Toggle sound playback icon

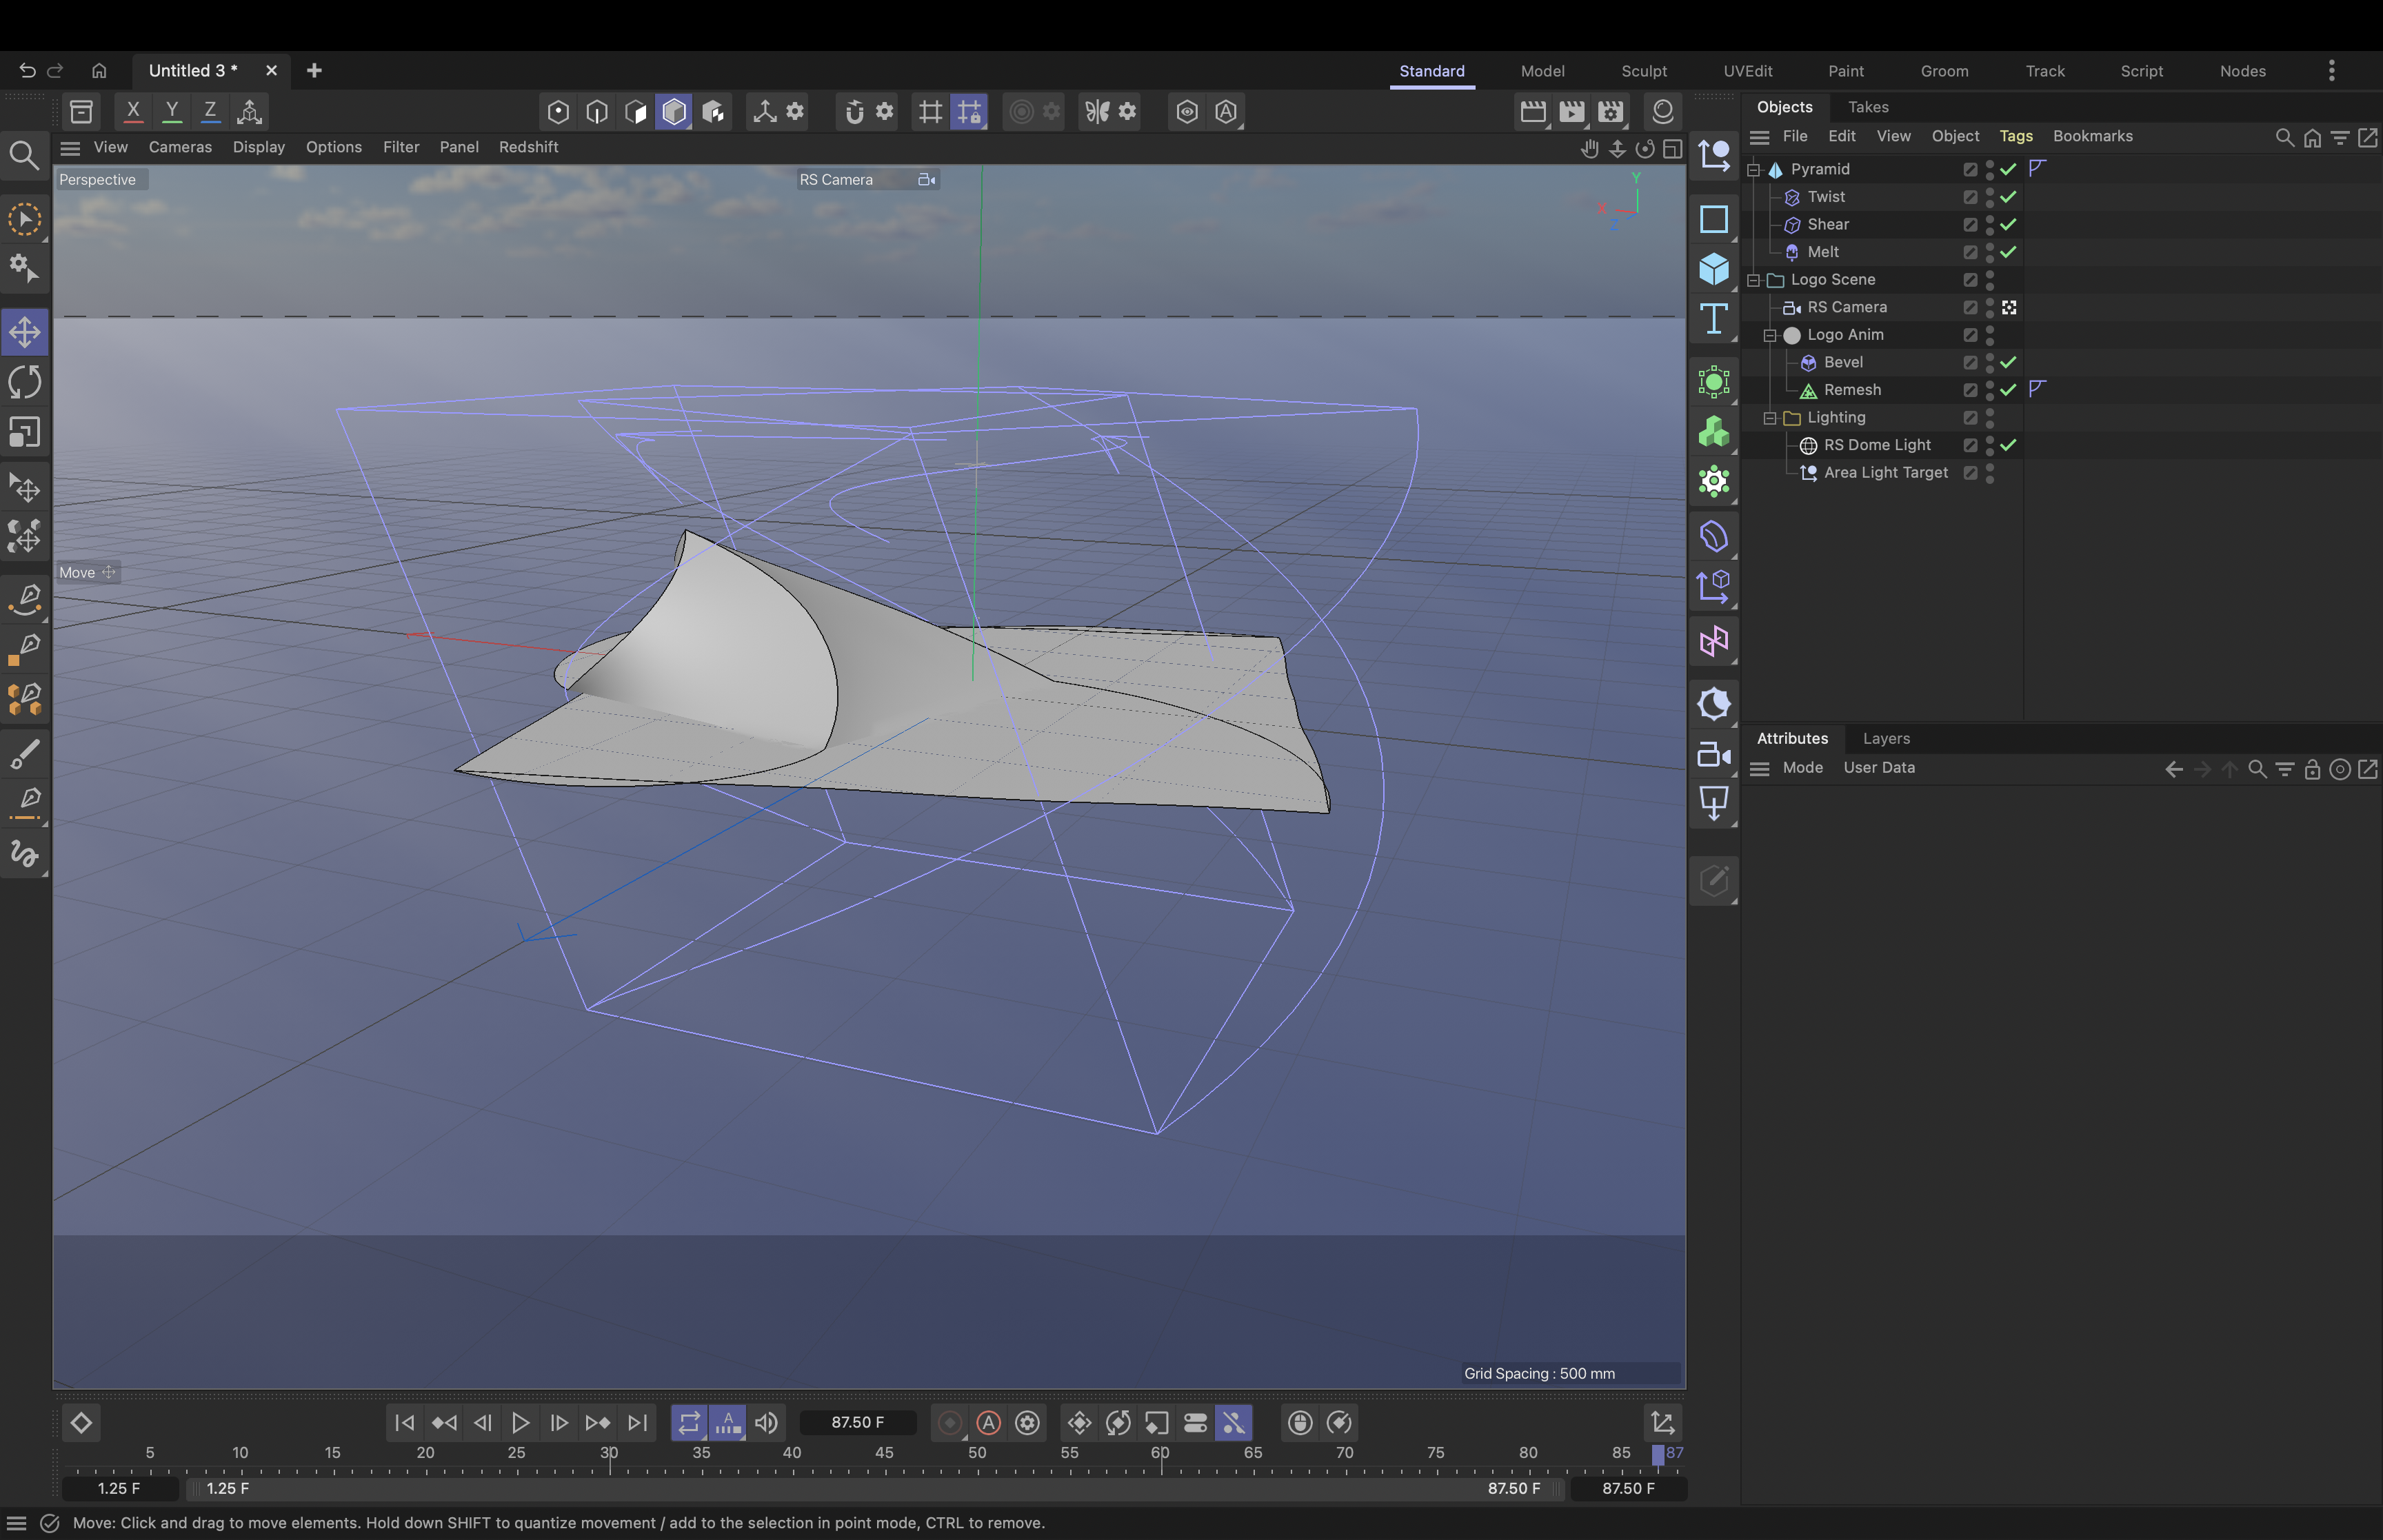click(x=767, y=1423)
